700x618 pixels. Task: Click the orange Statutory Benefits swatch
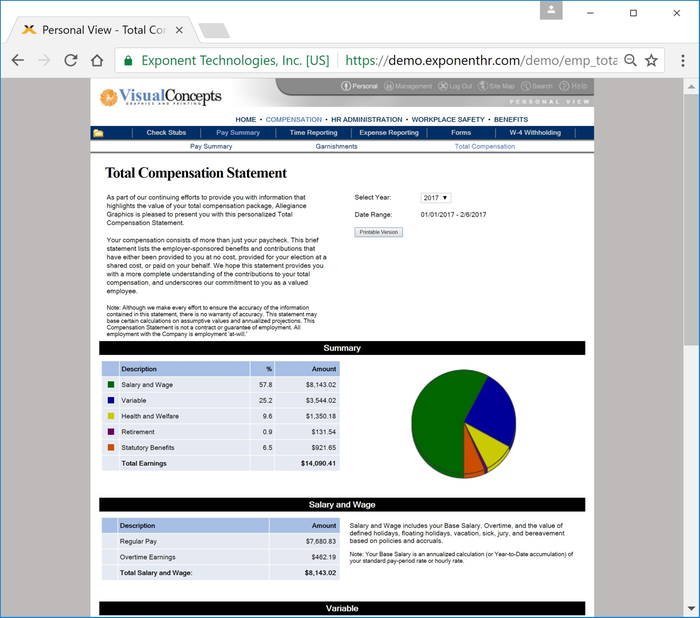point(111,447)
